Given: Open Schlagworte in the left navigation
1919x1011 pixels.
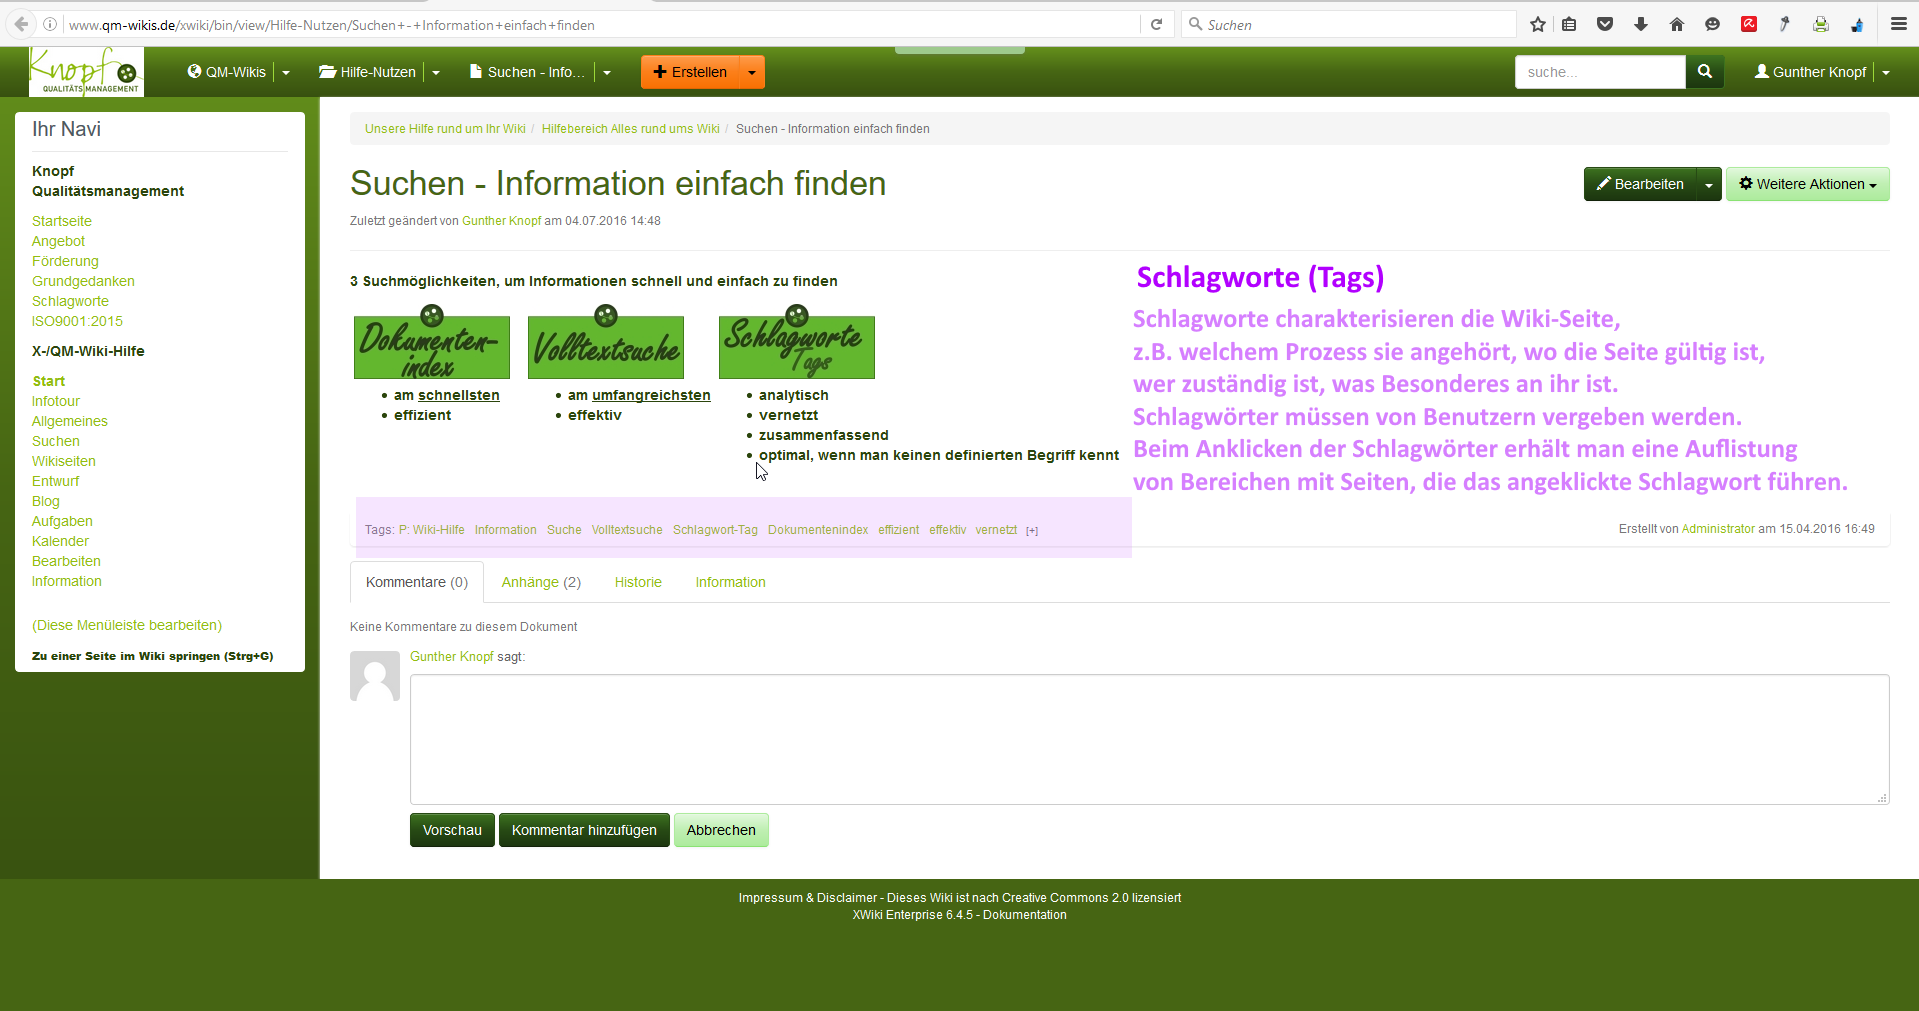Looking at the screenshot, I should tap(70, 301).
